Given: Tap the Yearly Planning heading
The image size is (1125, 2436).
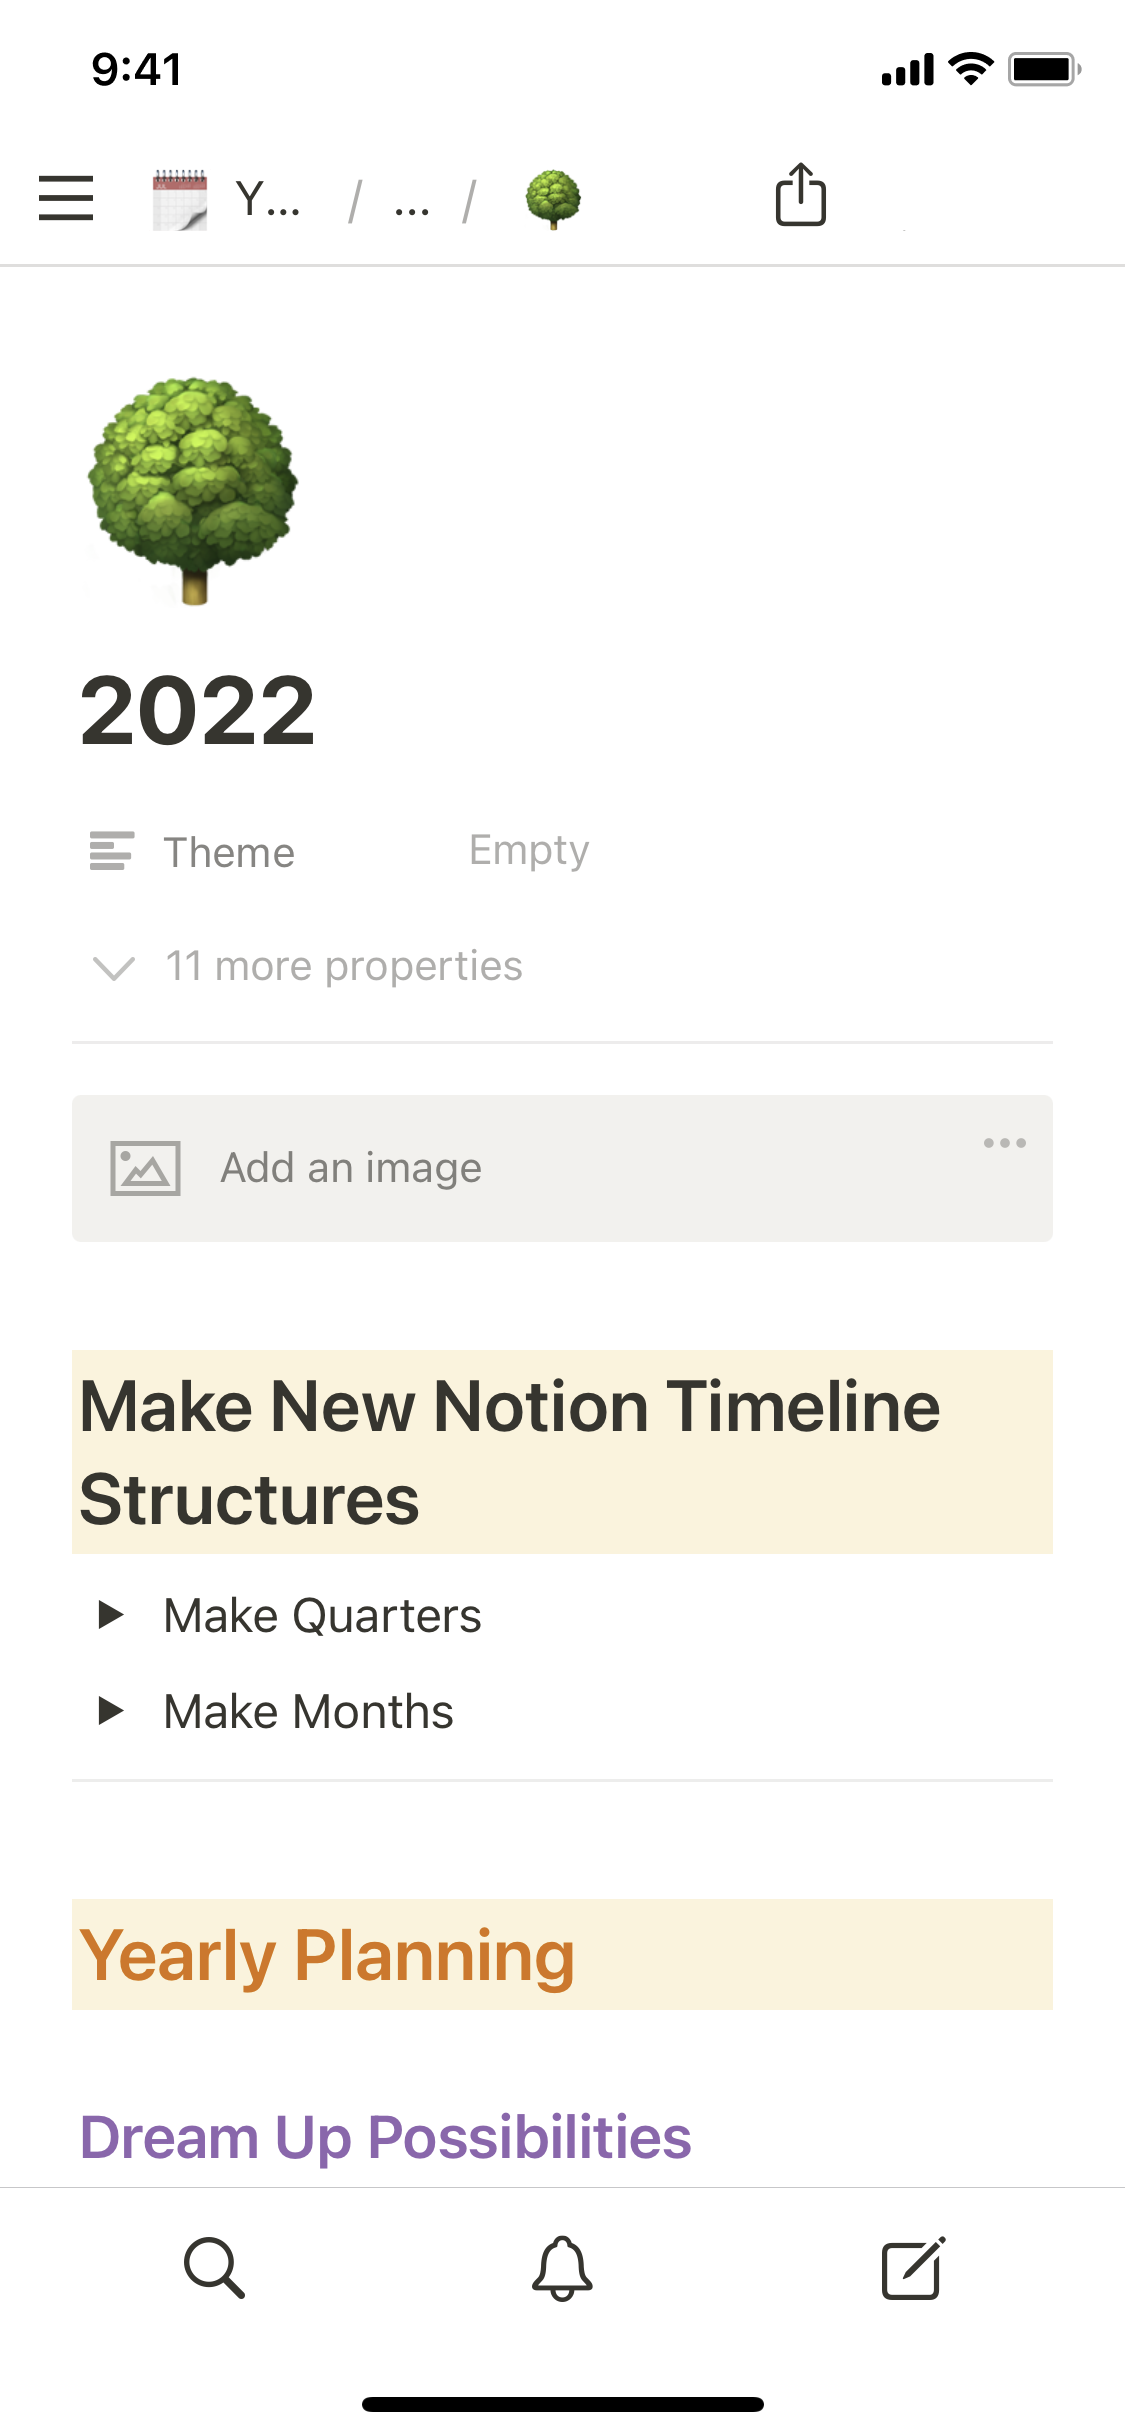Looking at the screenshot, I should [x=327, y=1955].
